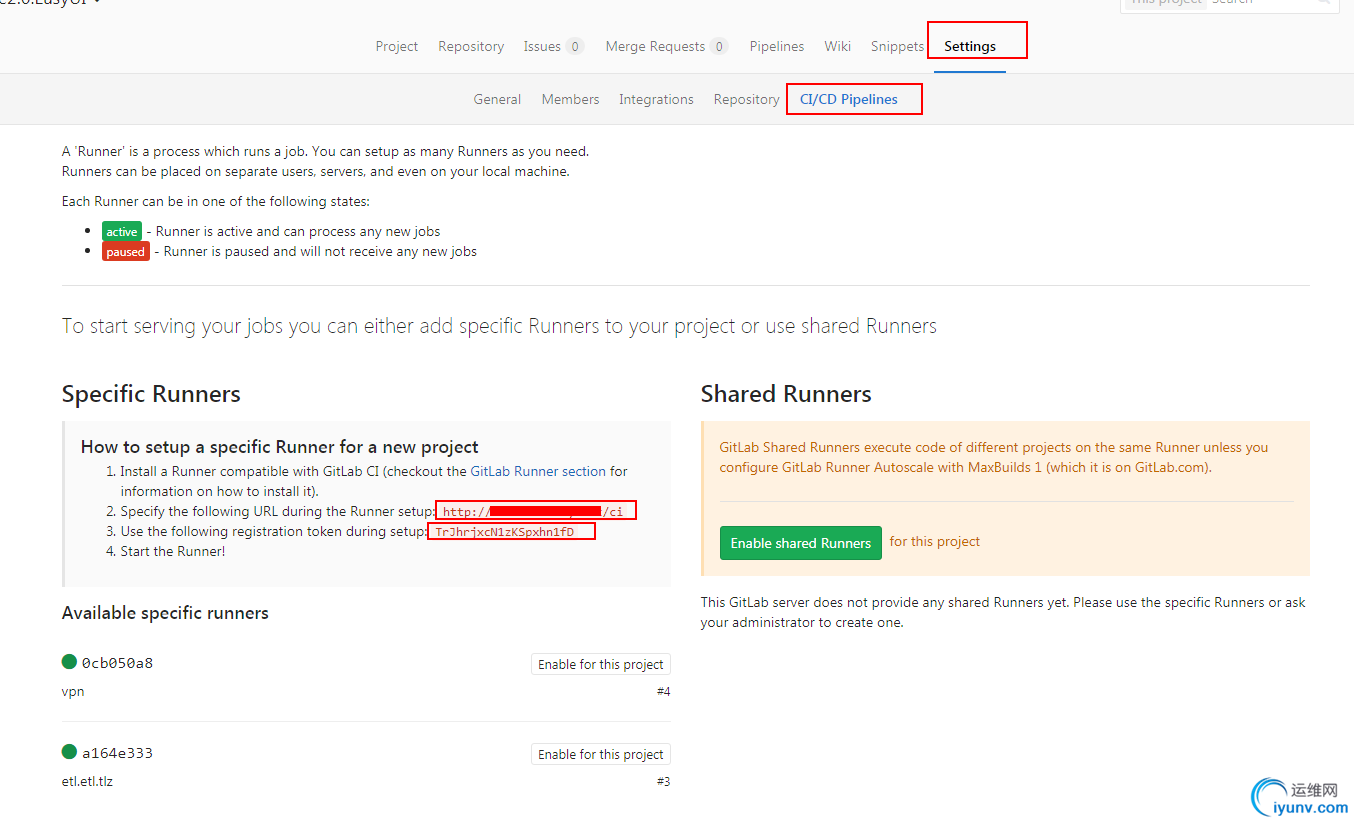1354x824 pixels.
Task: Enable runner a164e333 for this project
Action: tap(600, 754)
